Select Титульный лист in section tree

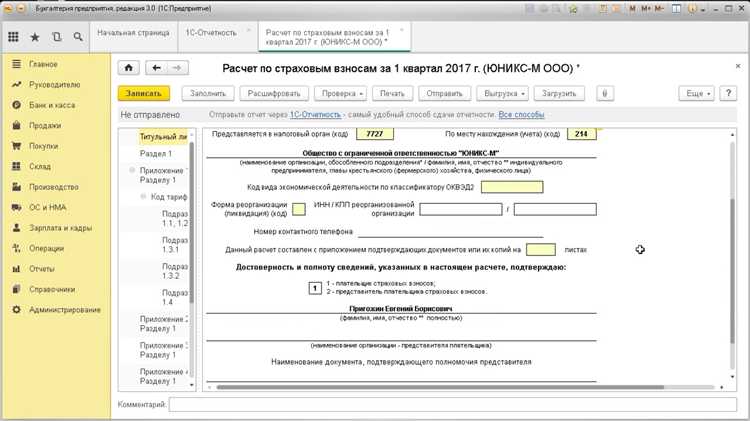(x=163, y=137)
